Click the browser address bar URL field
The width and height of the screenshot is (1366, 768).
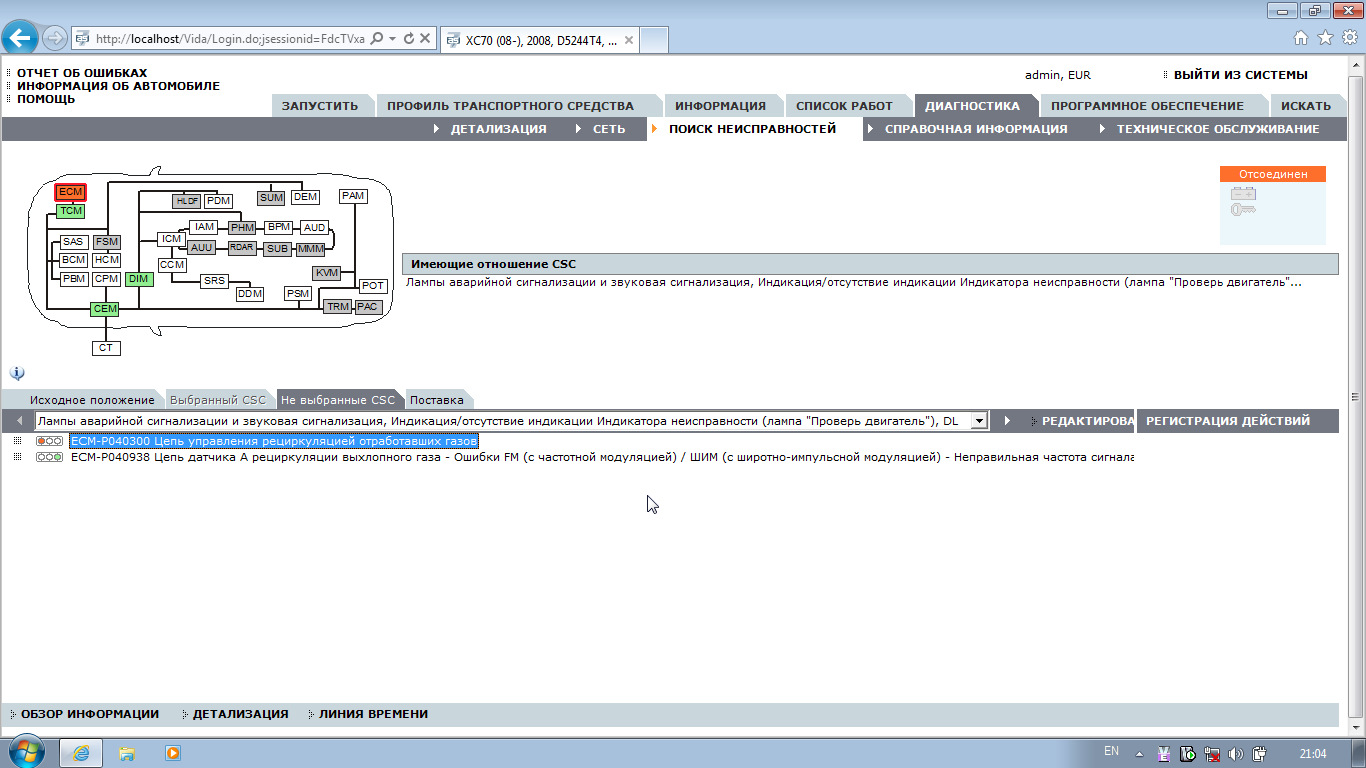(230, 39)
